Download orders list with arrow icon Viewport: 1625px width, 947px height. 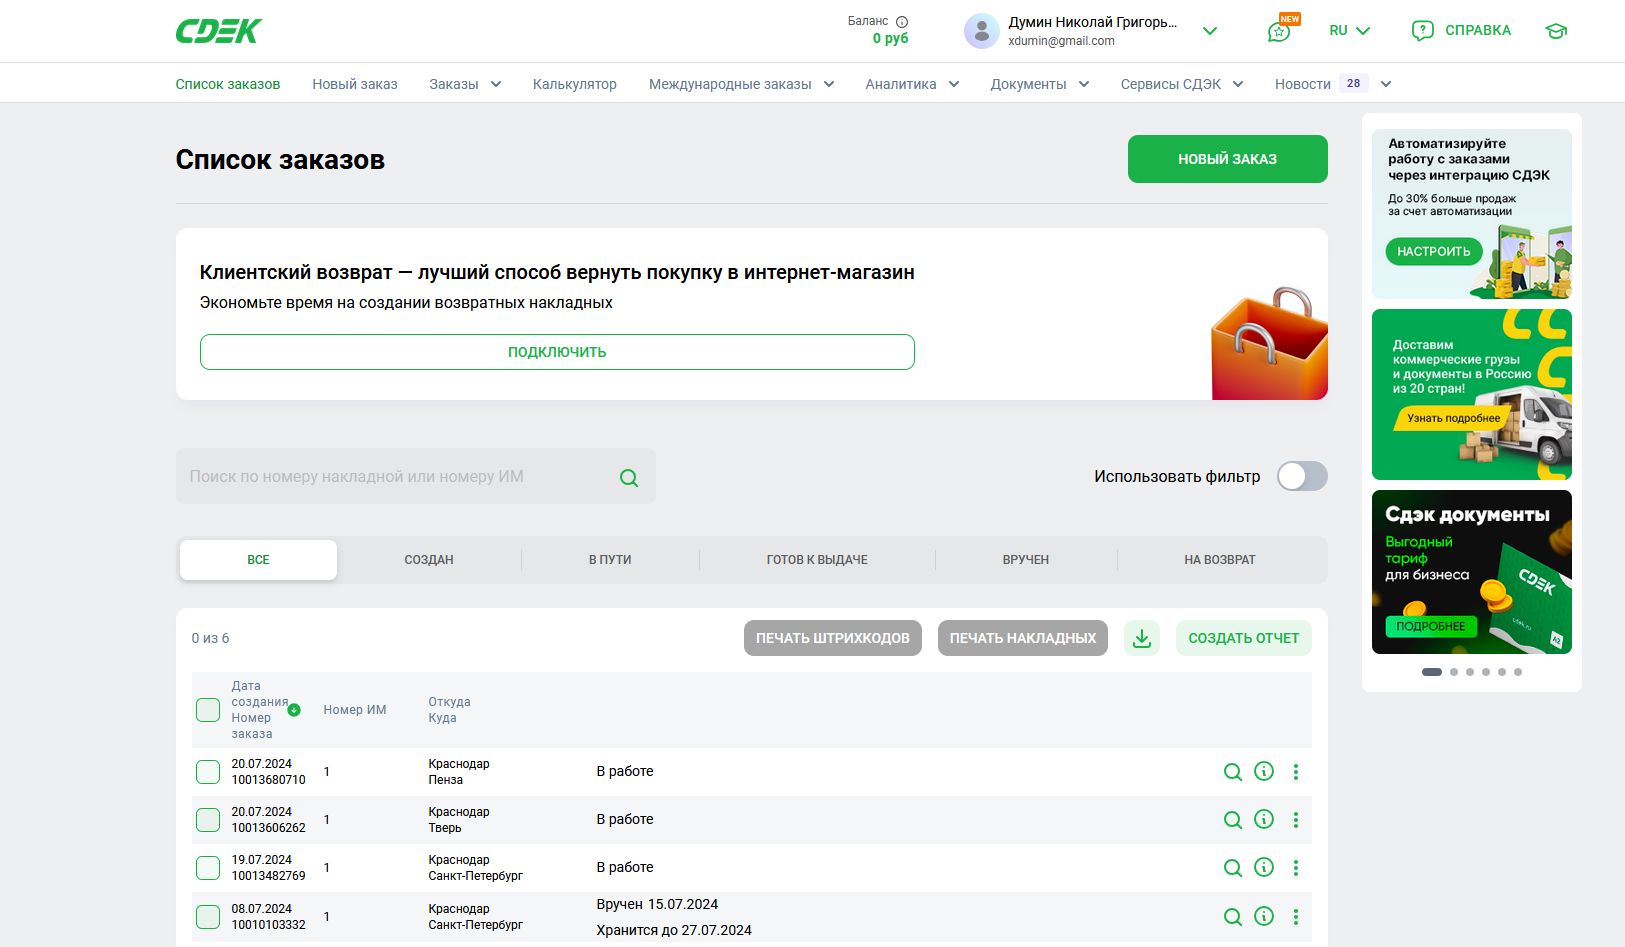(x=1142, y=638)
